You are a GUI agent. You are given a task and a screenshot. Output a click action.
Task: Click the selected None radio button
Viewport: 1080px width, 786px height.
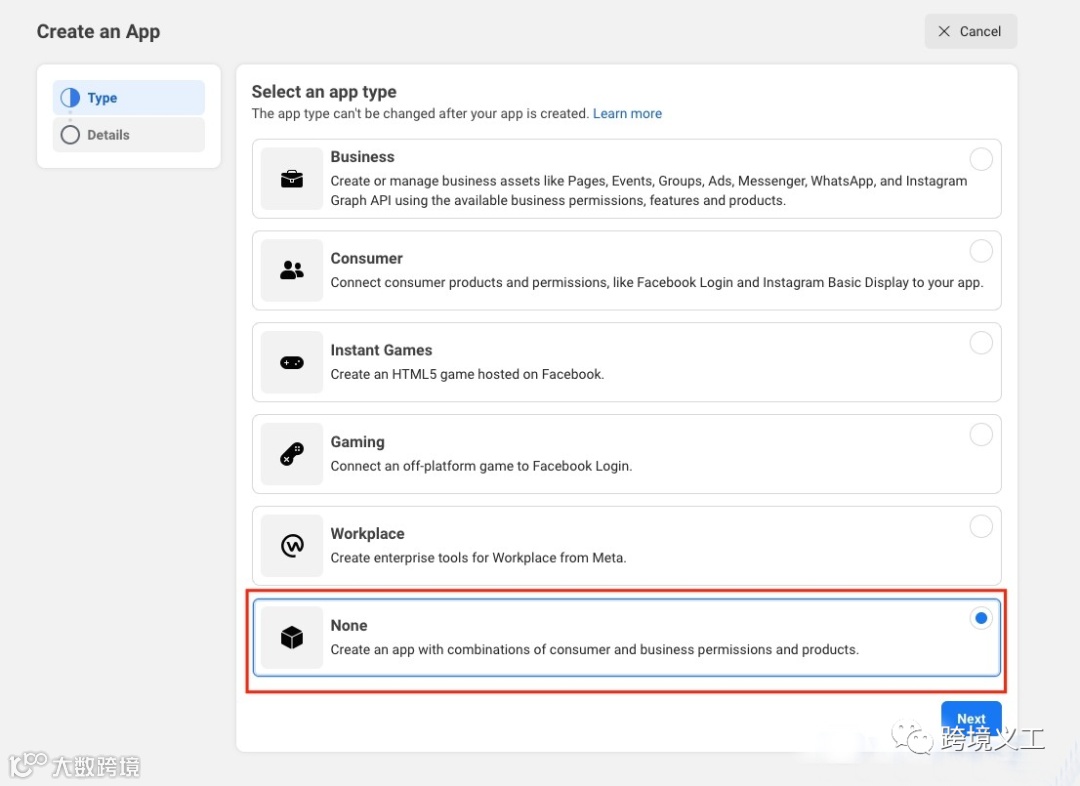(981, 618)
